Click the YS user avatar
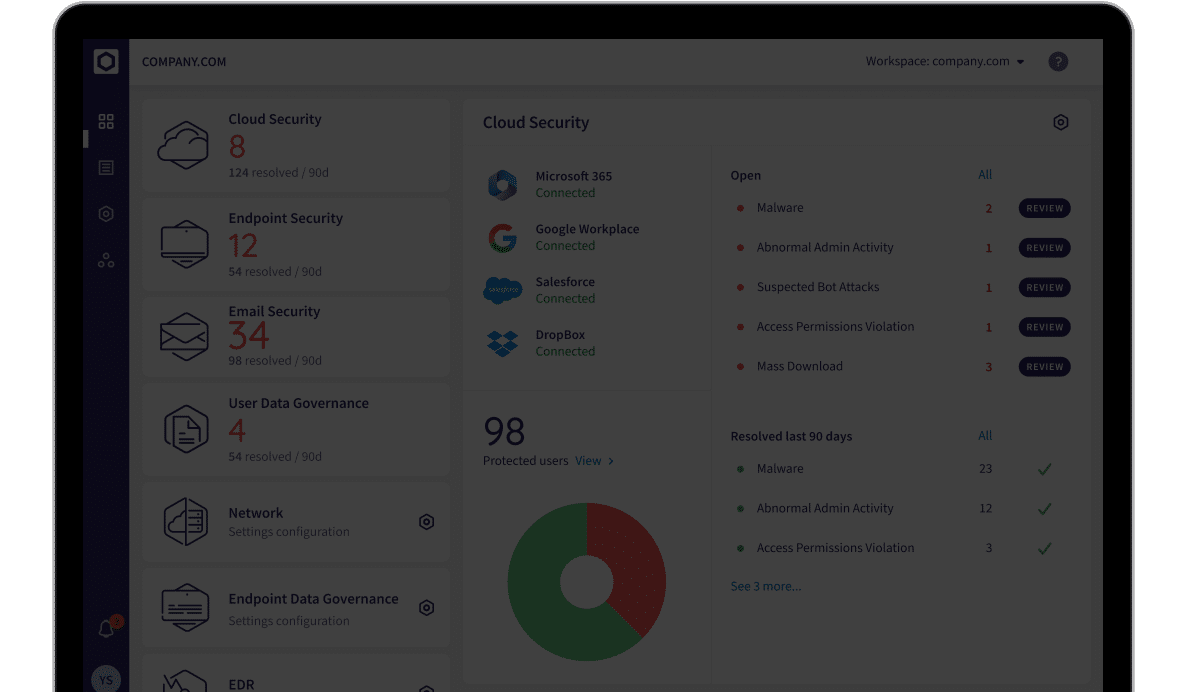The height and width of the screenshot is (692, 1185). 106,679
